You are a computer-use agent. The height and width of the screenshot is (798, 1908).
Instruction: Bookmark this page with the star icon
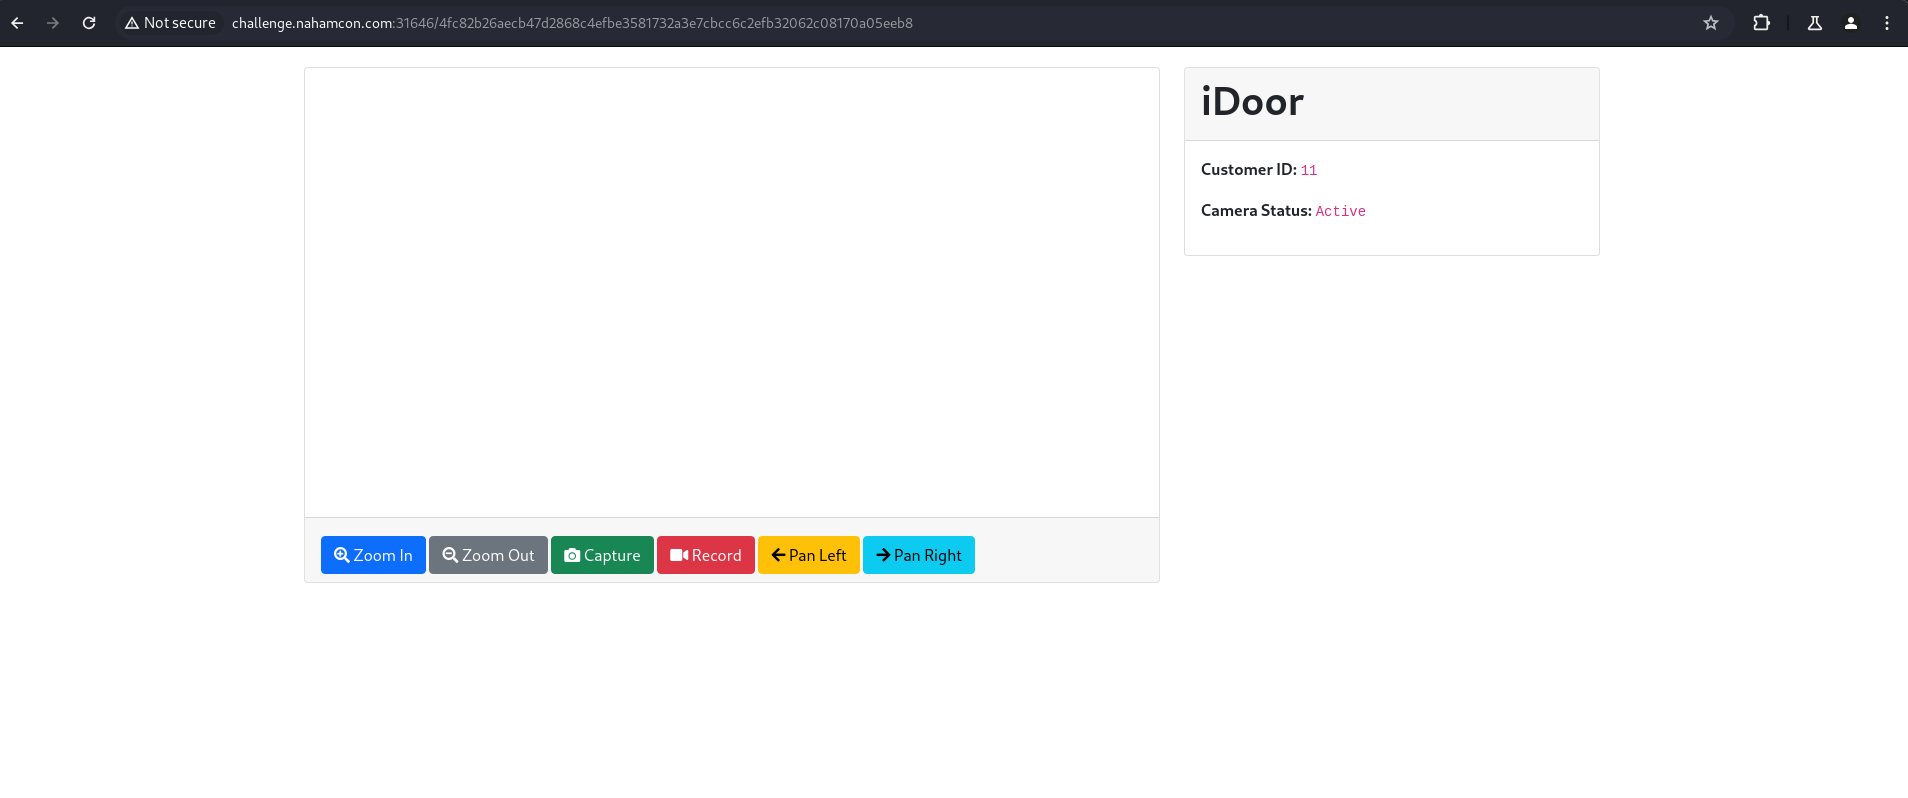click(x=1711, y=23)
